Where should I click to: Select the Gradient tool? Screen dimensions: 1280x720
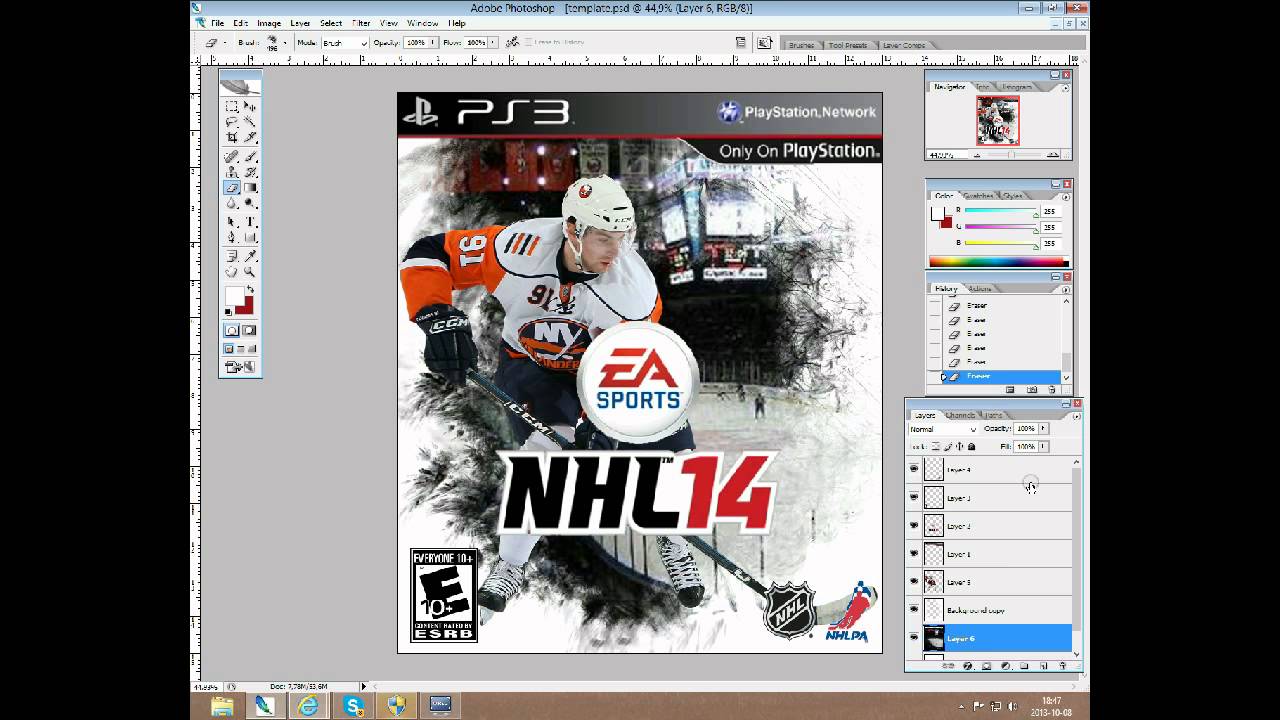coord(250,187)
